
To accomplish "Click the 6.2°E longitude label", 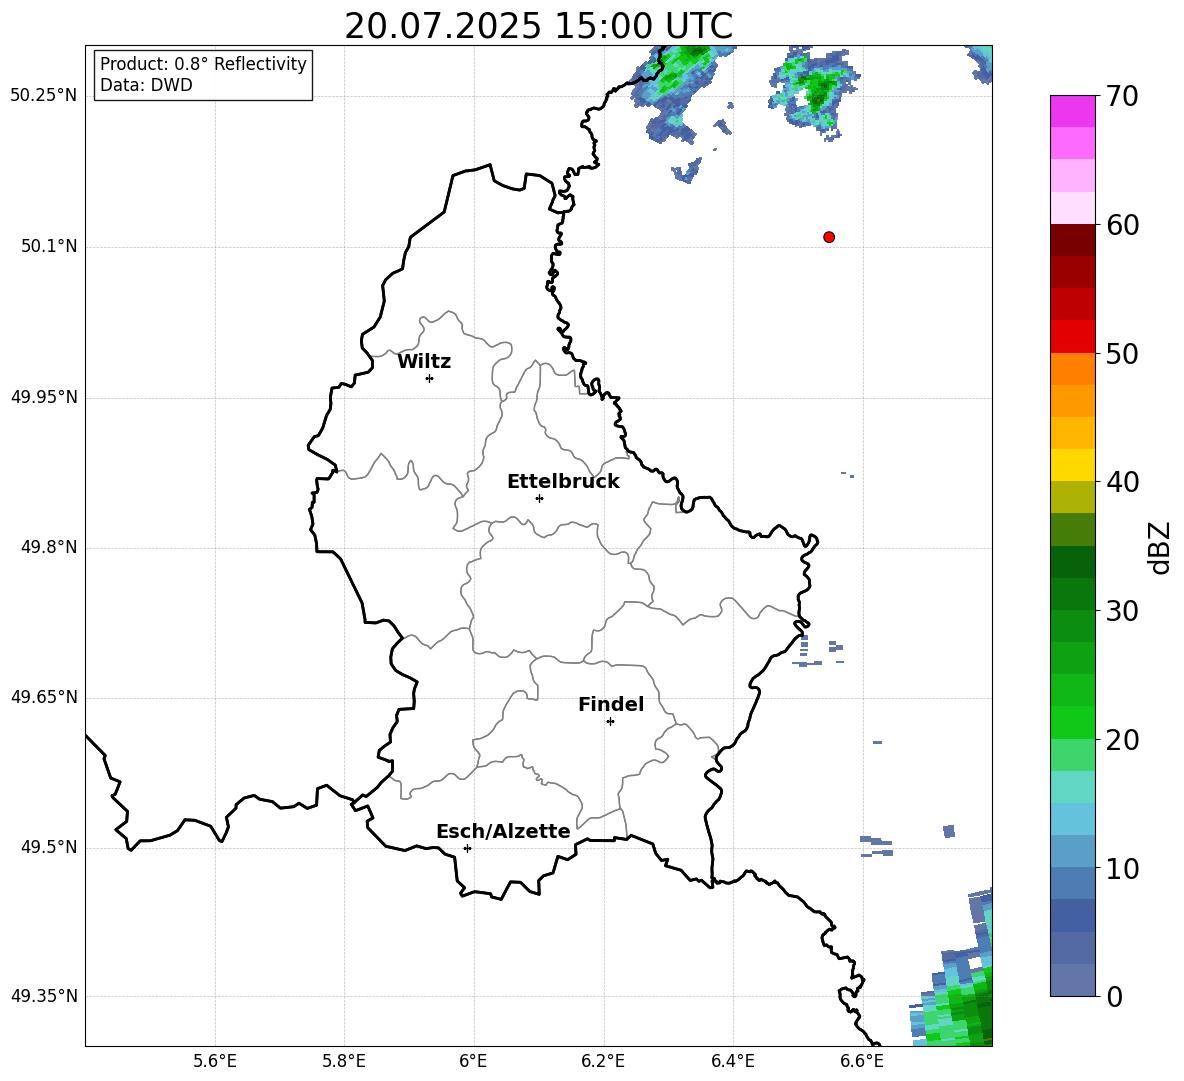I will pos(603,1062).
